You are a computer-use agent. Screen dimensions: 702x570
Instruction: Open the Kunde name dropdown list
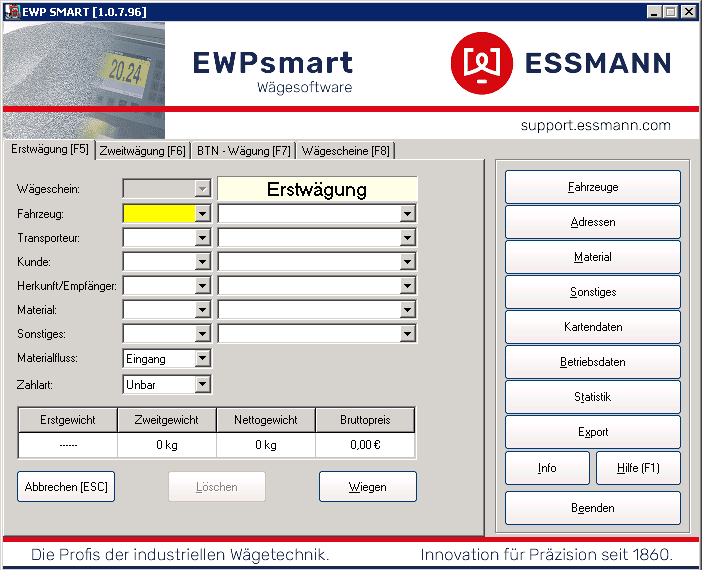coord(407,262)
